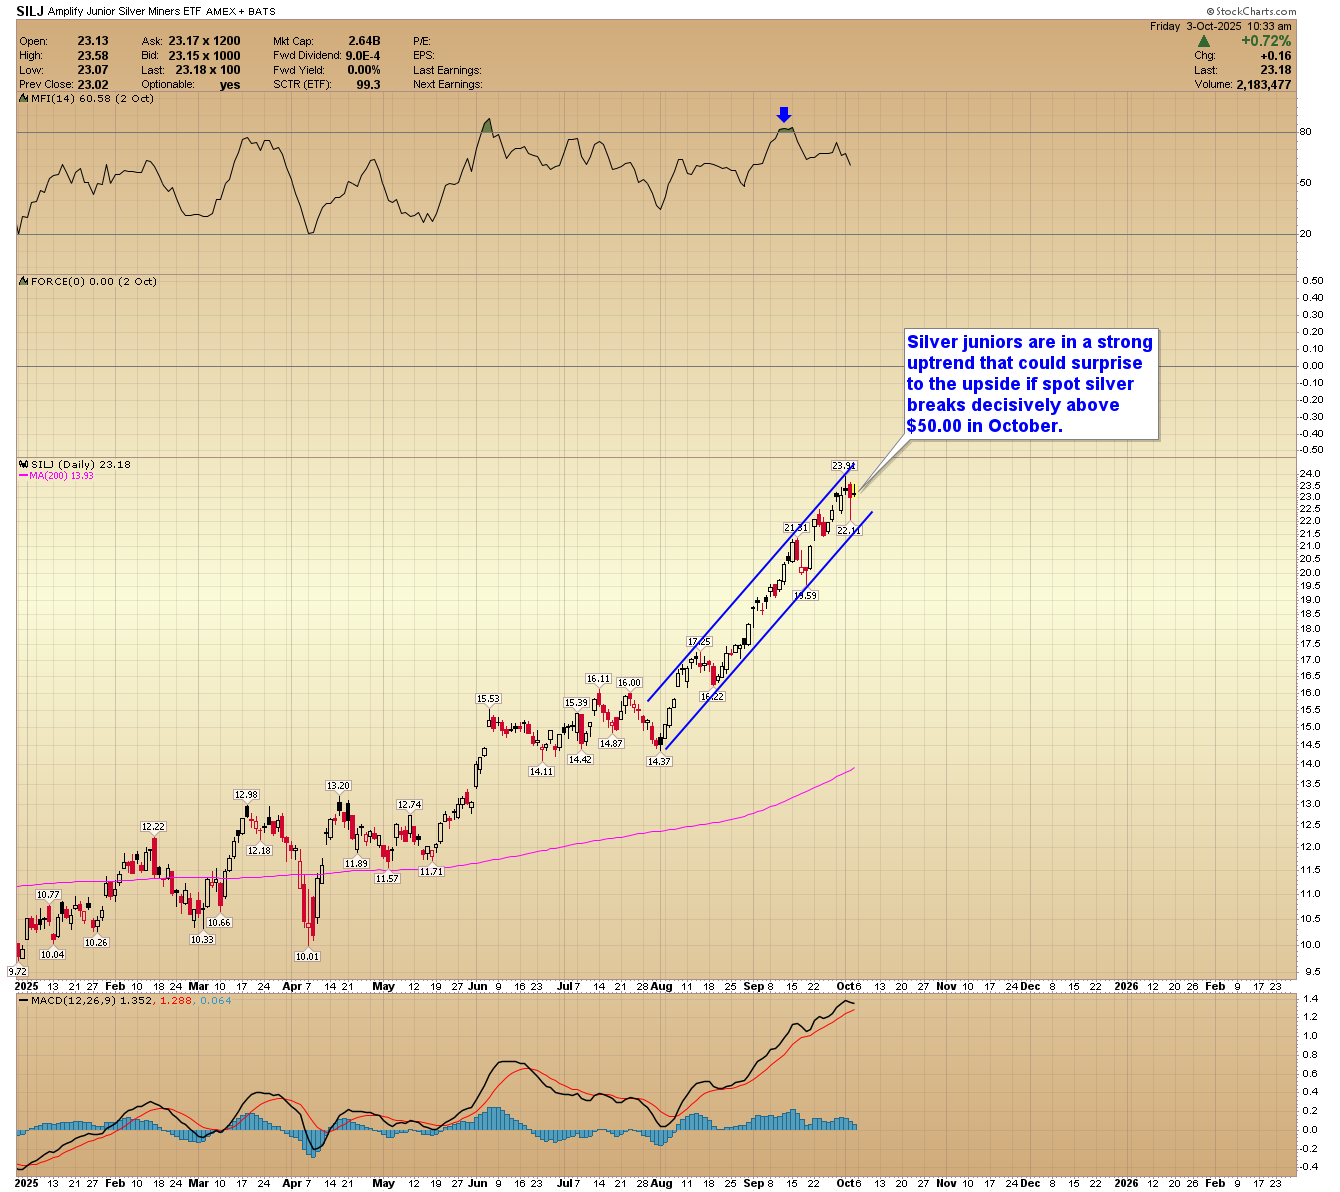Viewport: 1340px width, 1192px height.
Task: Click the blue silver juniors annotation box
Action: tap(1030, 384)
